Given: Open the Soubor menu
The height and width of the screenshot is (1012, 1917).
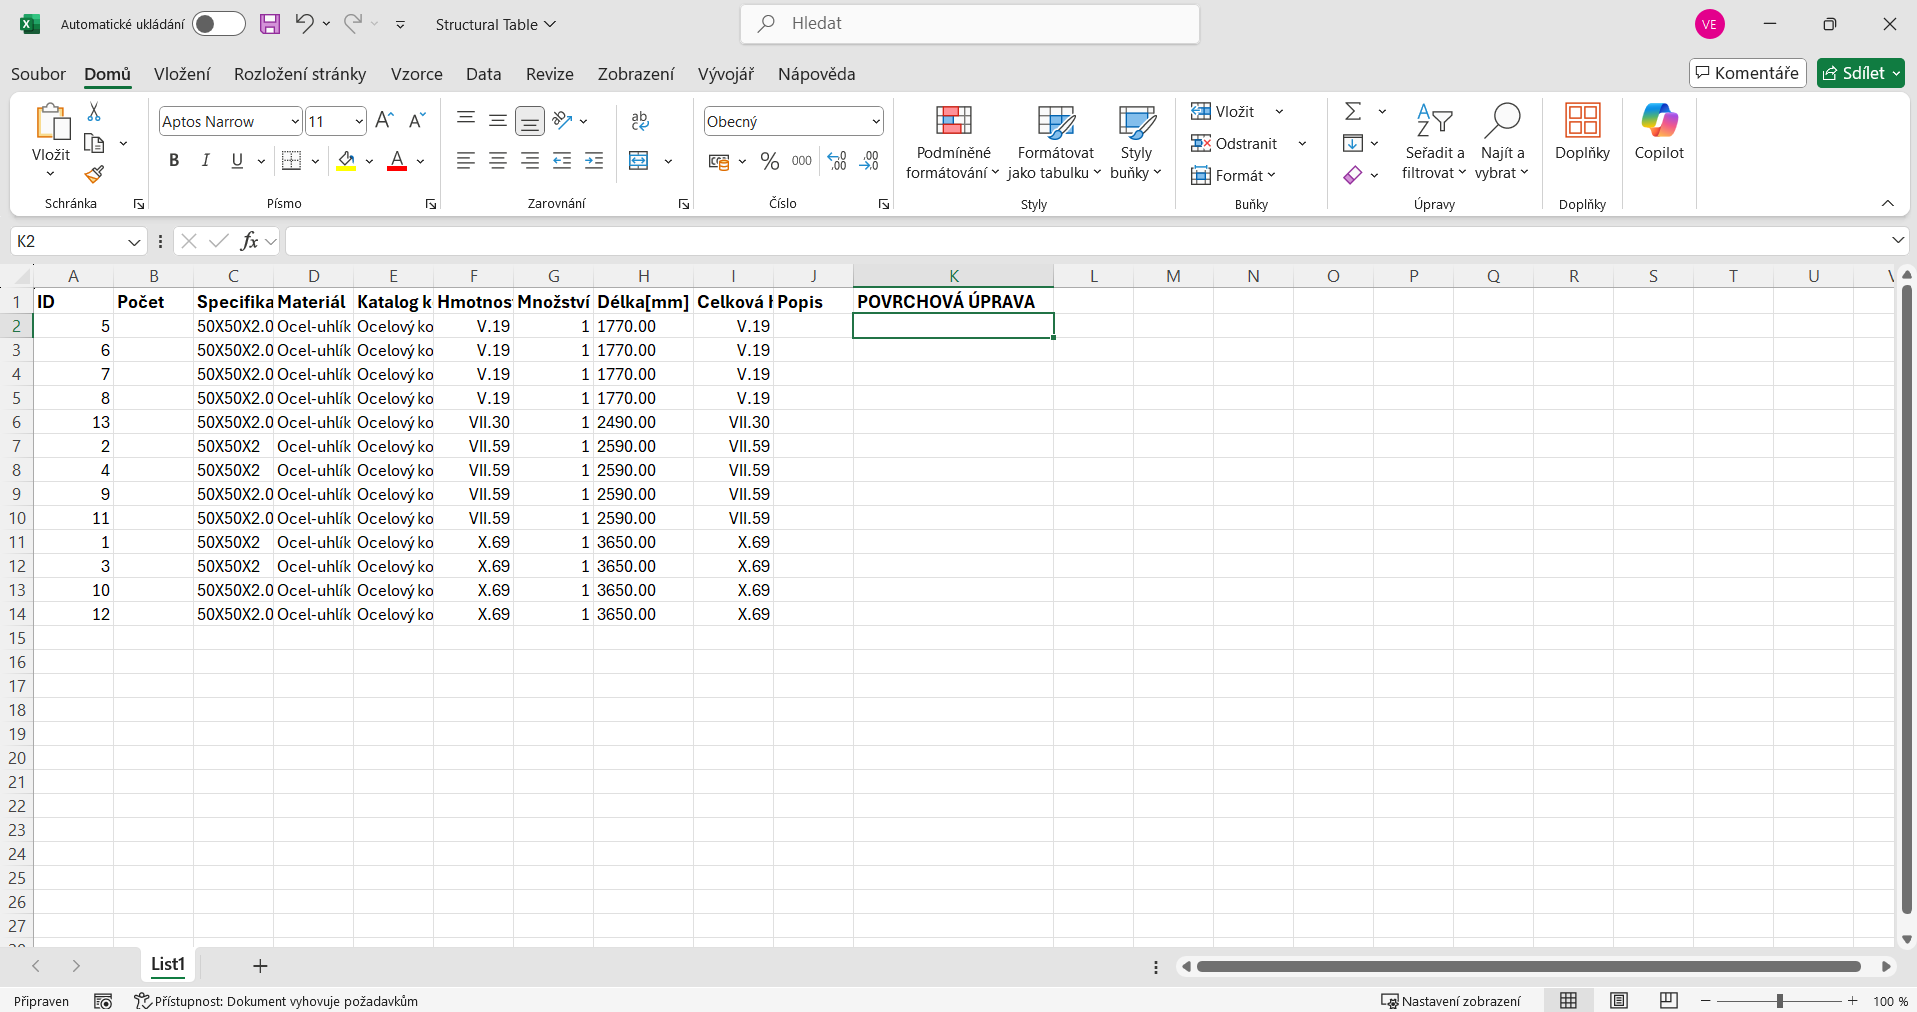Looking at the screenshot, I should (38, 74).
